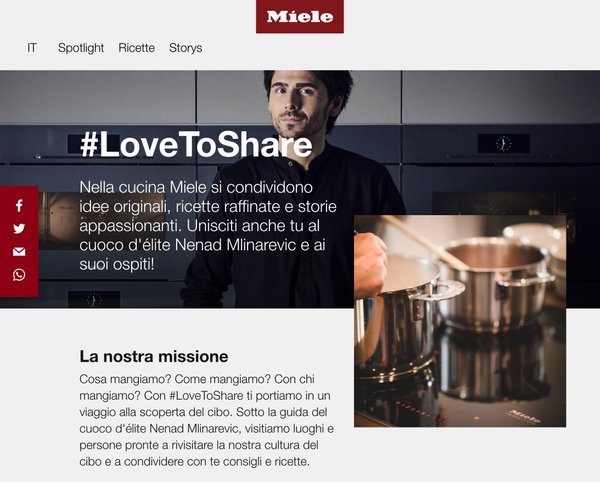Click the wooden spoon in the pots photo
This screenshot has width=600, height=482.
(423, 240)
